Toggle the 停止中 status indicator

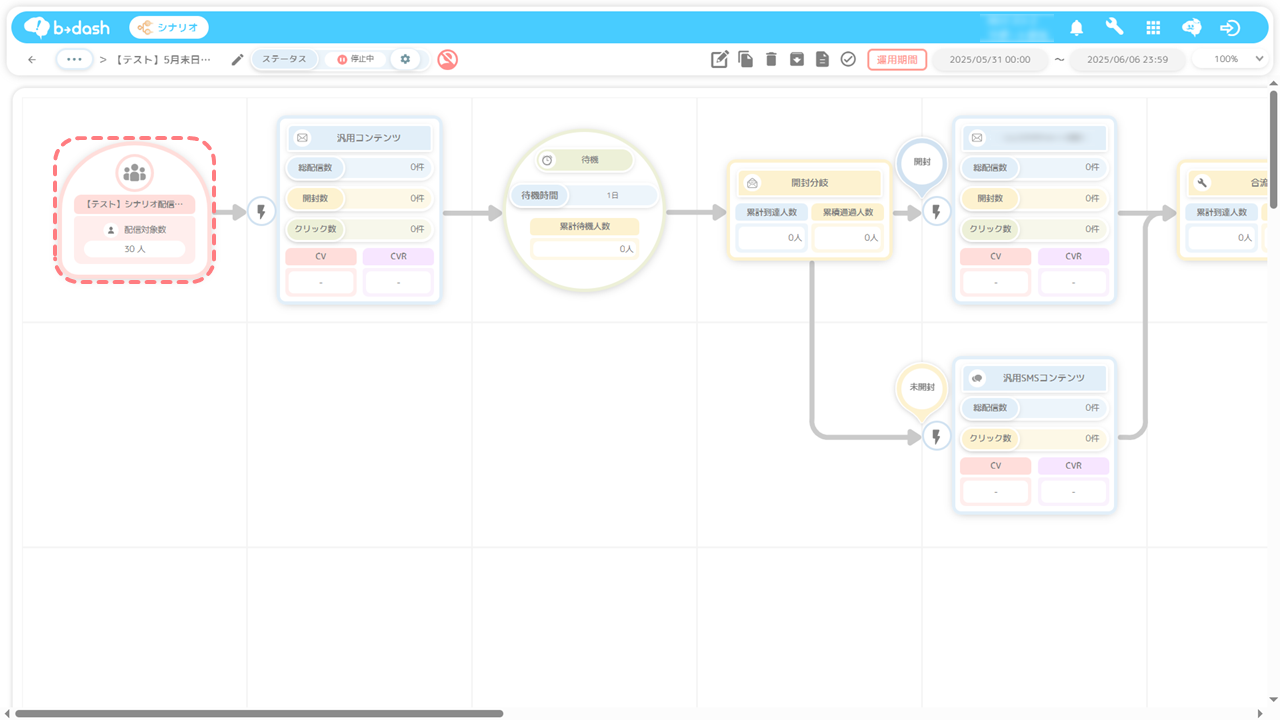pos(356,59)
